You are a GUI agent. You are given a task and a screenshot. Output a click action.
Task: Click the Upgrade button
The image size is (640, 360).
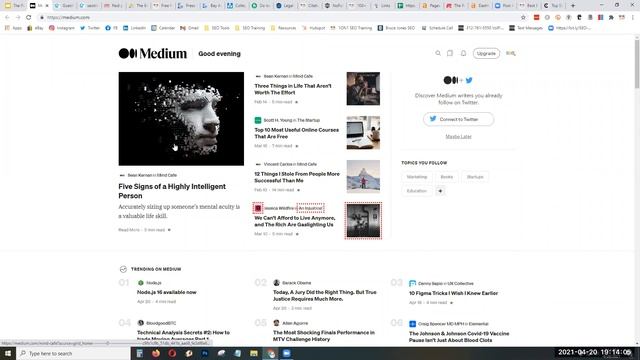(486, 53)
